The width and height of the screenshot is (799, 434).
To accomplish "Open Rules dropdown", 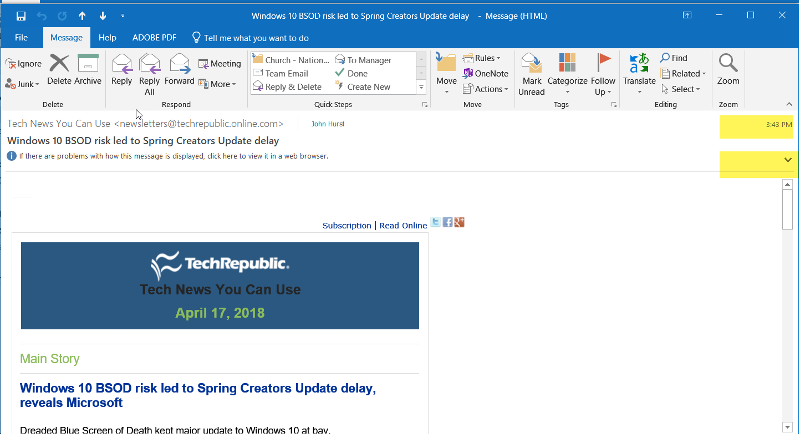I will [482, 58].
